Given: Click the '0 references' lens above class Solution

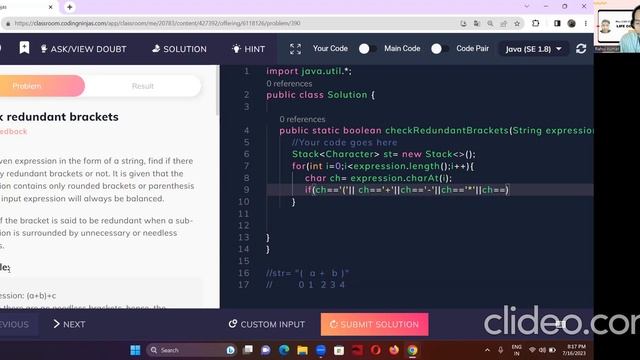Looking at the screenshot, I should coord(289,84).
